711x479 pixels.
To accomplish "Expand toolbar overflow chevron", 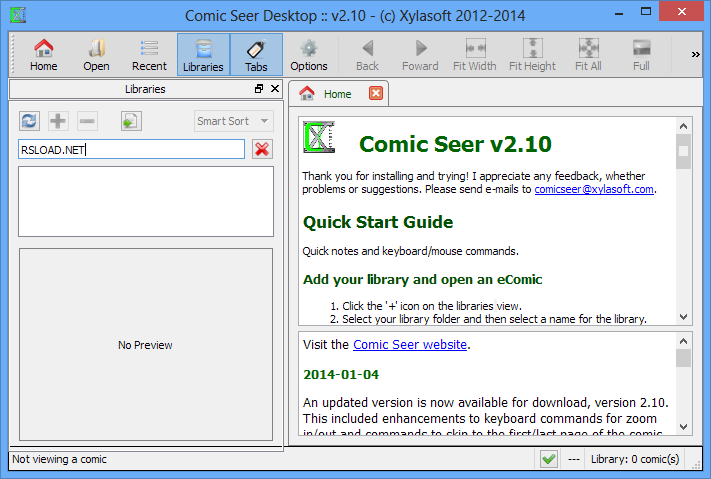I will [695, 54].
